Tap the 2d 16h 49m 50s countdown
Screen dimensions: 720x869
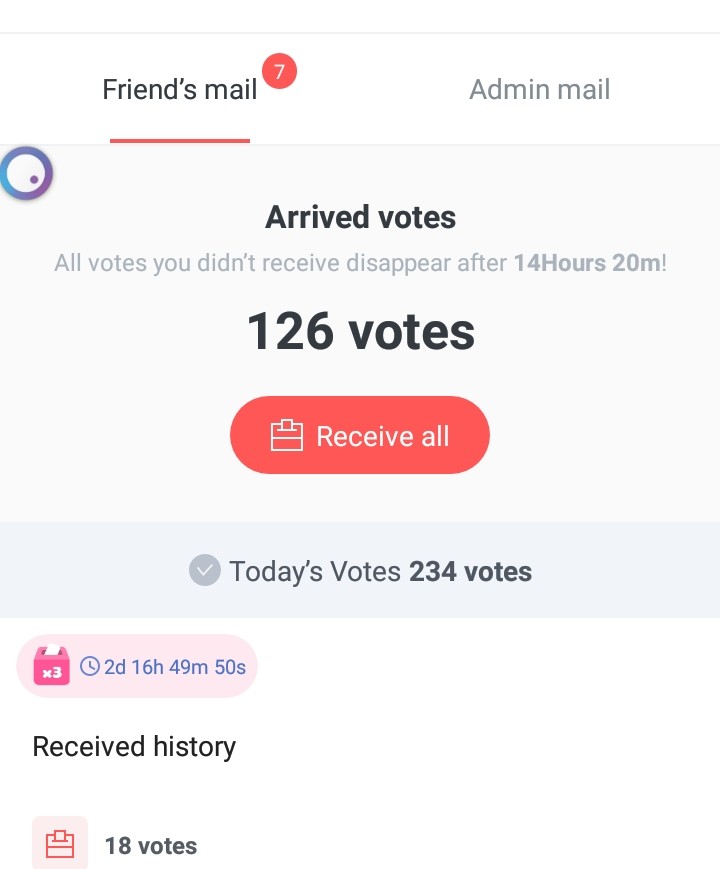(x=175, y=667)
